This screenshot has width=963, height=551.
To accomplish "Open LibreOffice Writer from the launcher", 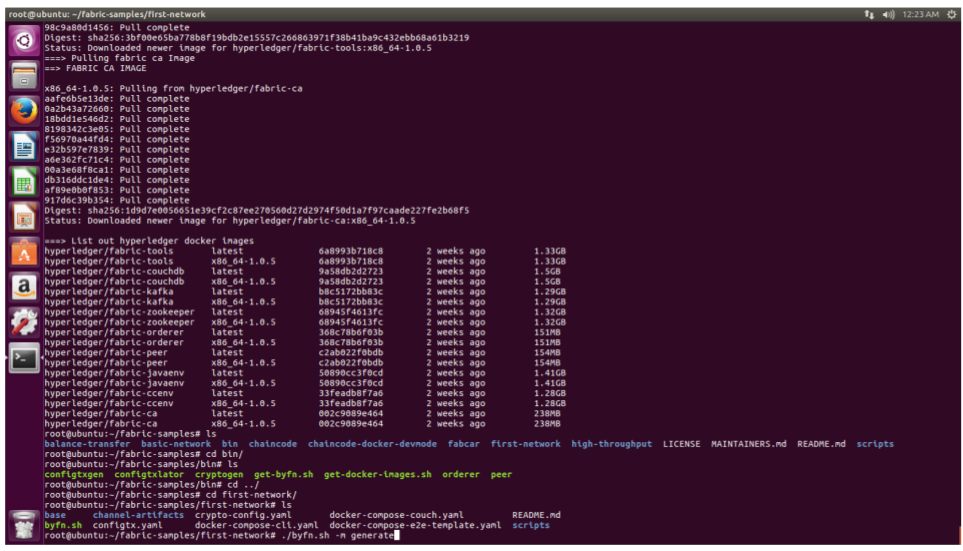I will point(24,147).
